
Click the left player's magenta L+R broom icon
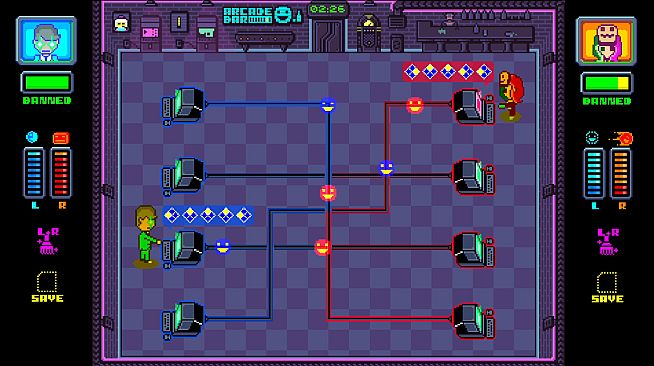pos(48,241)
